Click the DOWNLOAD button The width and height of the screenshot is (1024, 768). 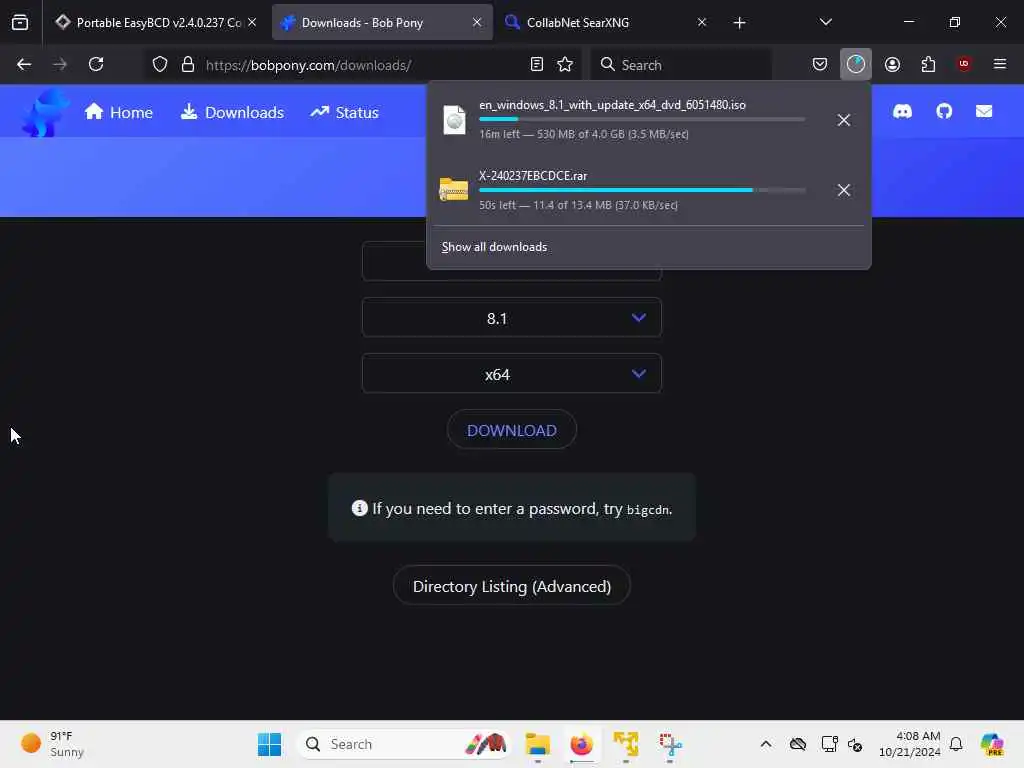[512, 430]
